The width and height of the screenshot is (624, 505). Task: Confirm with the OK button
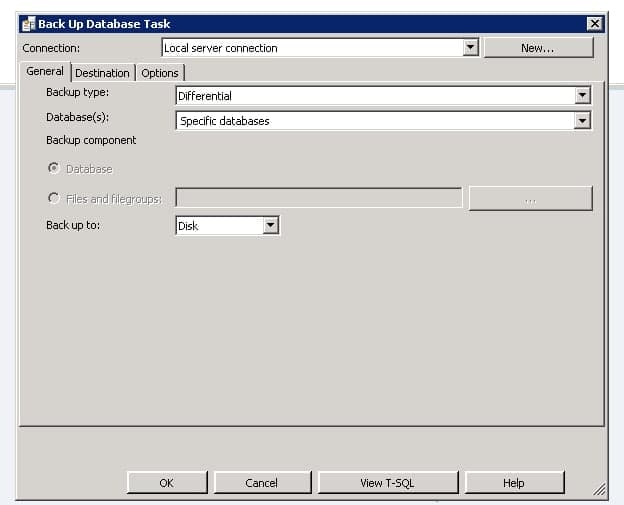(x=167, y=483)
